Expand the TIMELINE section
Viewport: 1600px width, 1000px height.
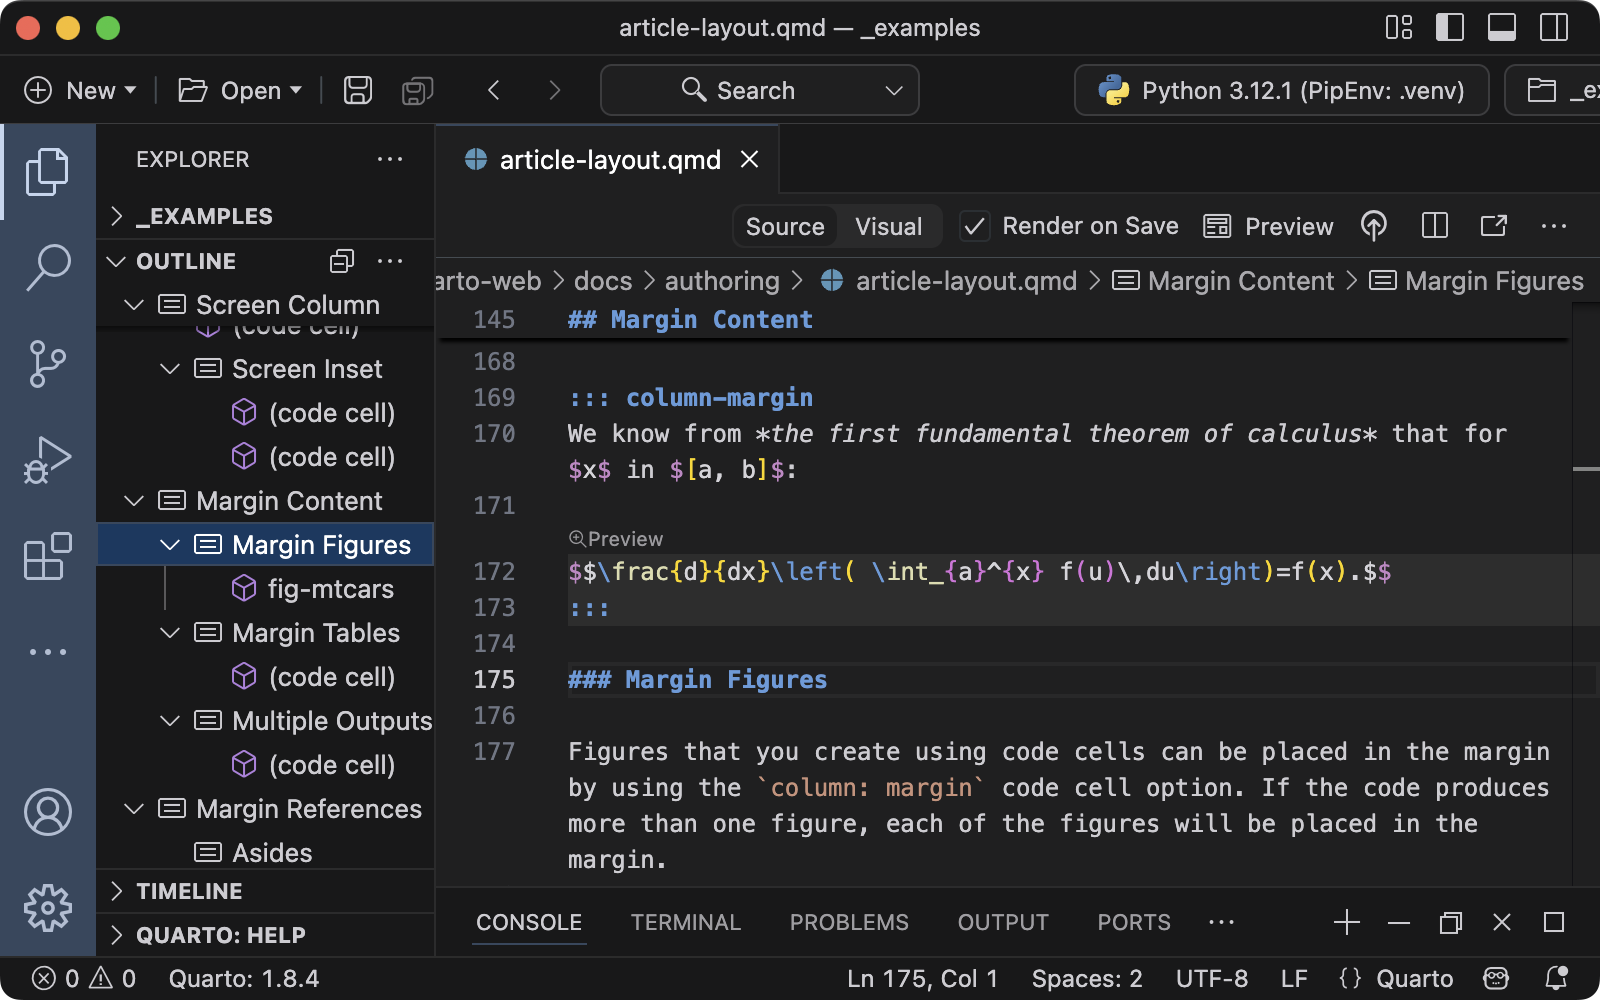click(189, 891)
